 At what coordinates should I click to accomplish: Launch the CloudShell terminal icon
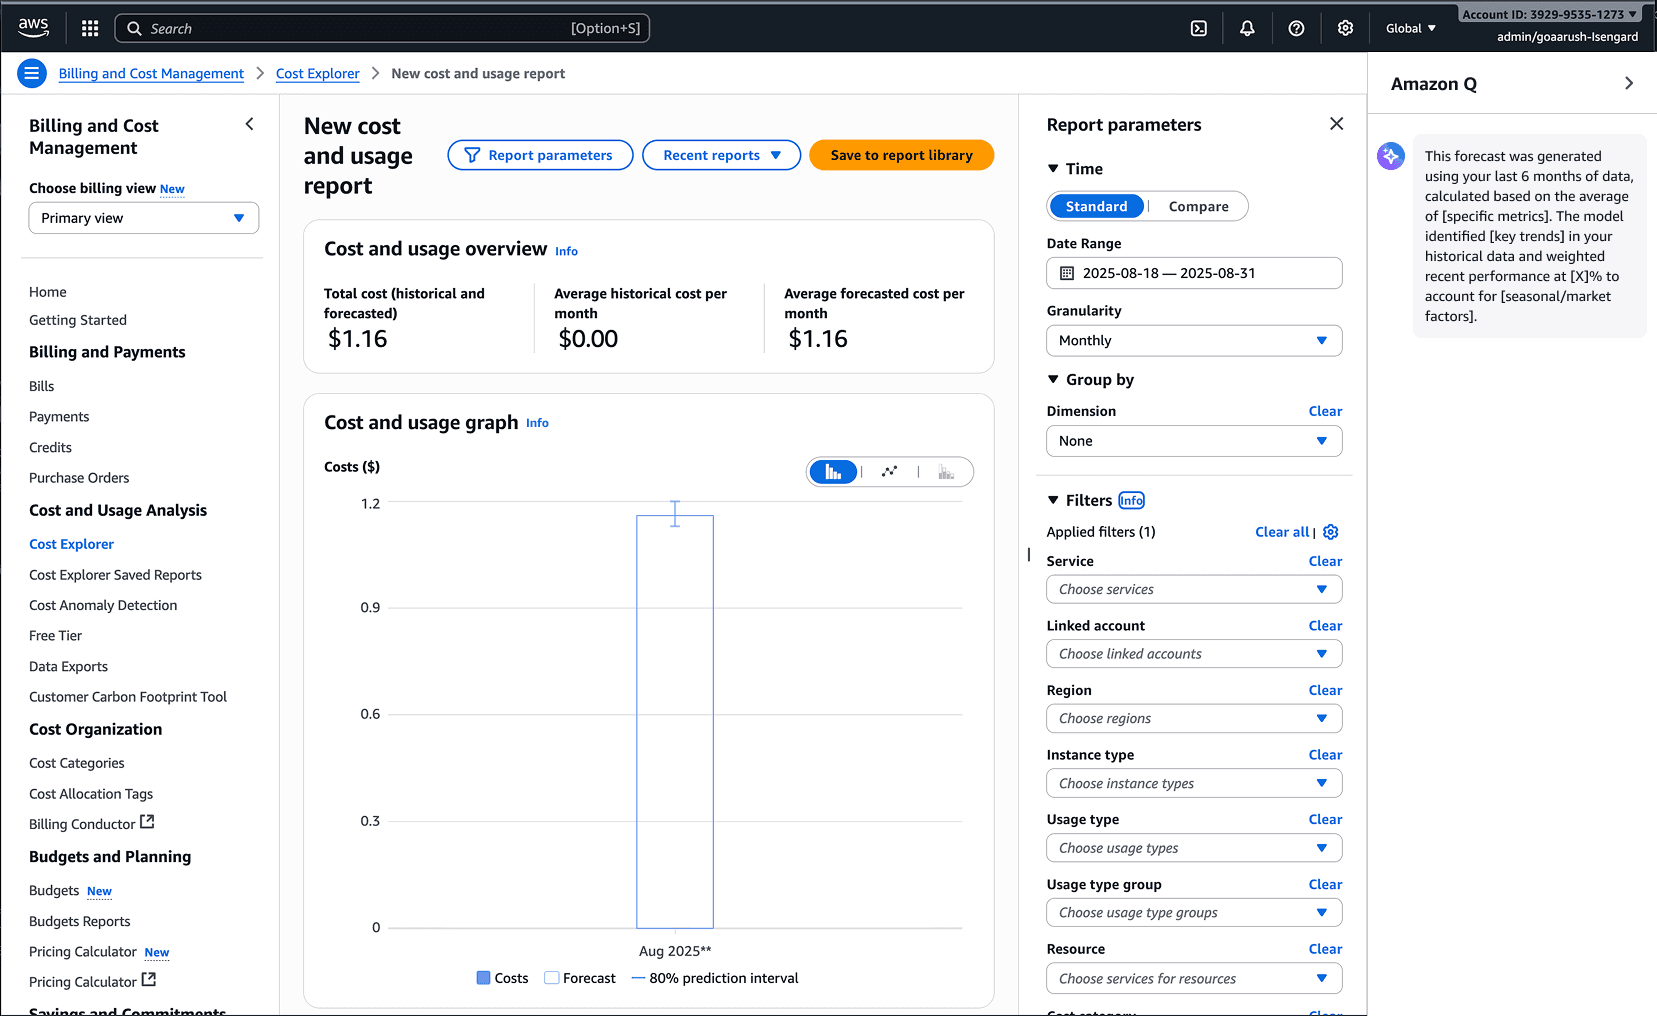pyautogui.click(x=1198, y=29)
